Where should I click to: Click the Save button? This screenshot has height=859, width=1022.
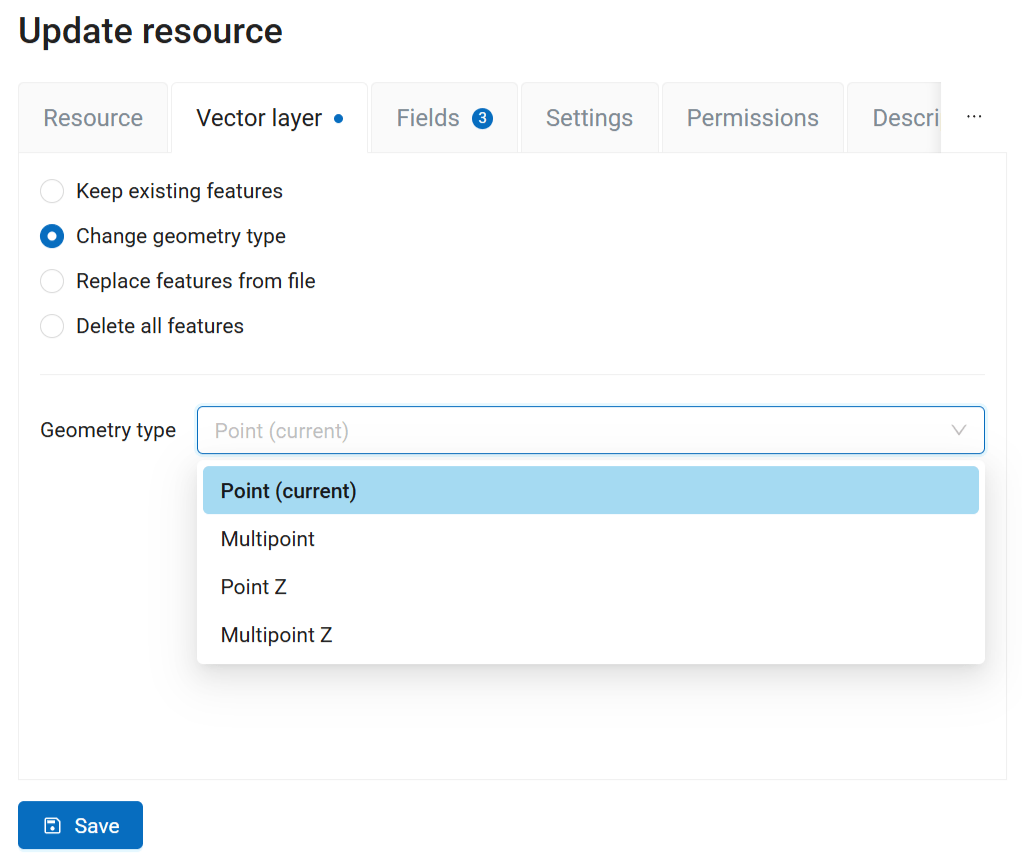80,825
